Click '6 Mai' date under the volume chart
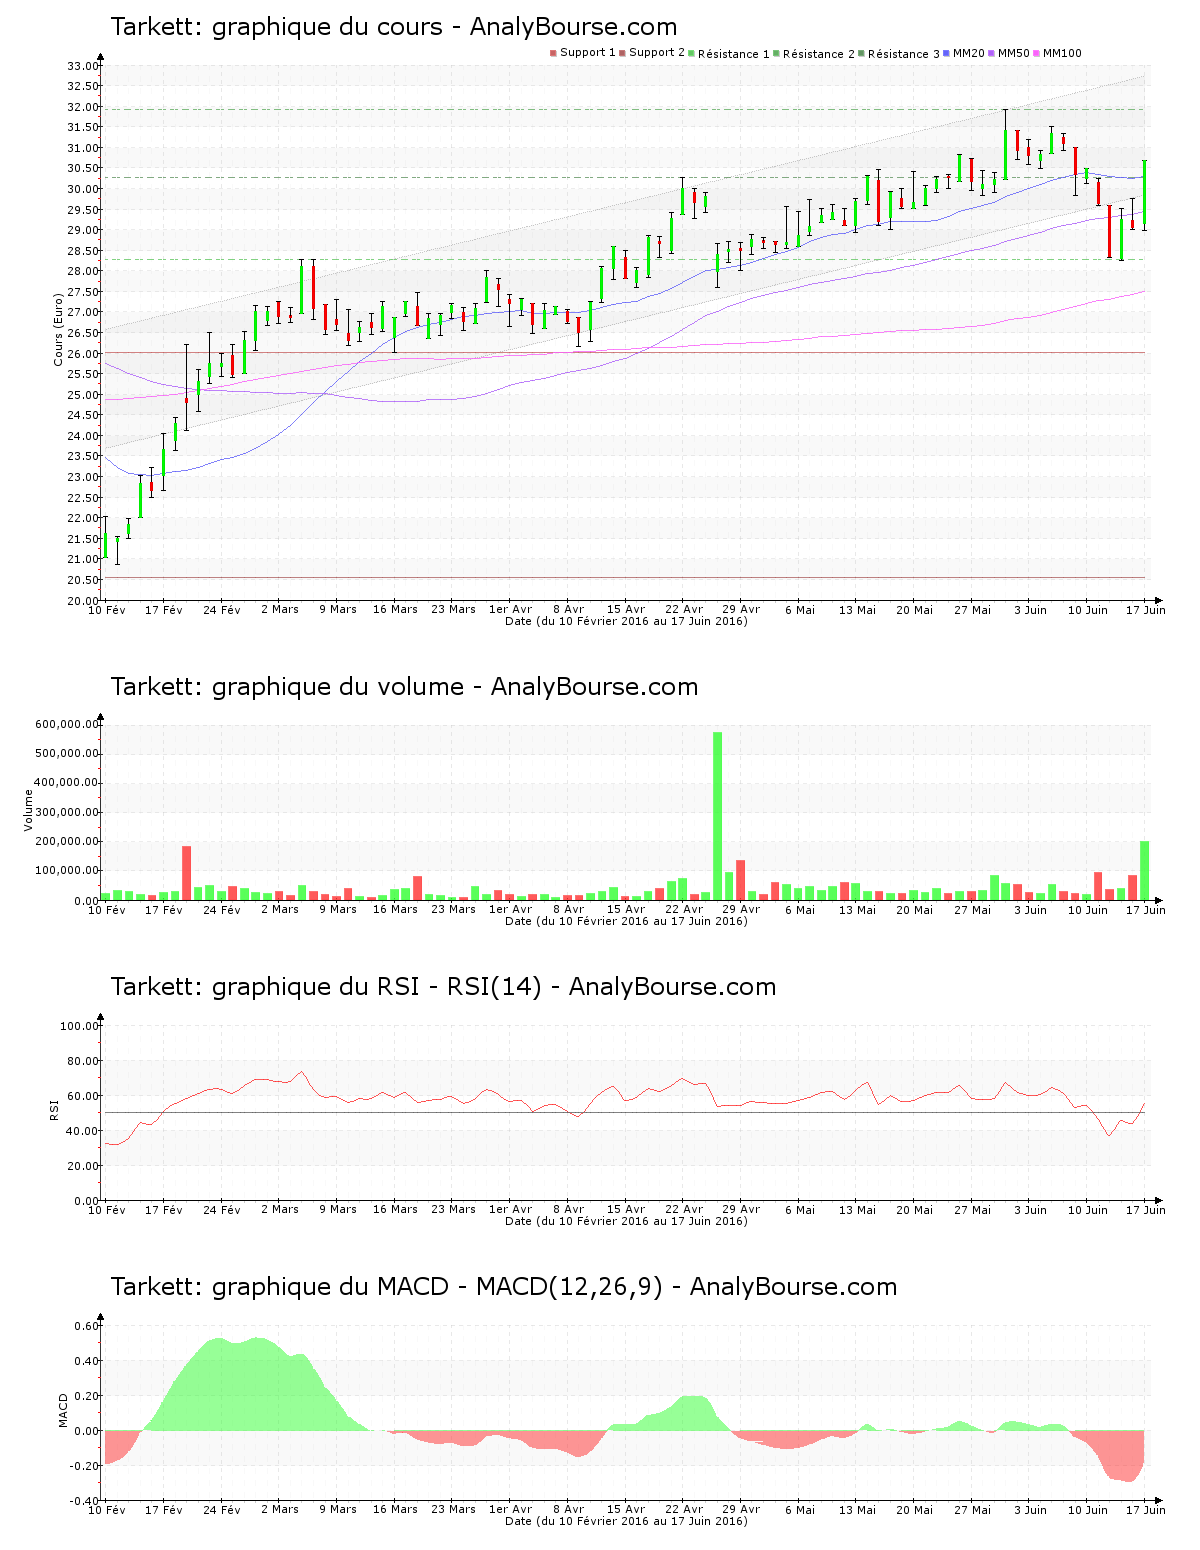 tap(800, 909)
